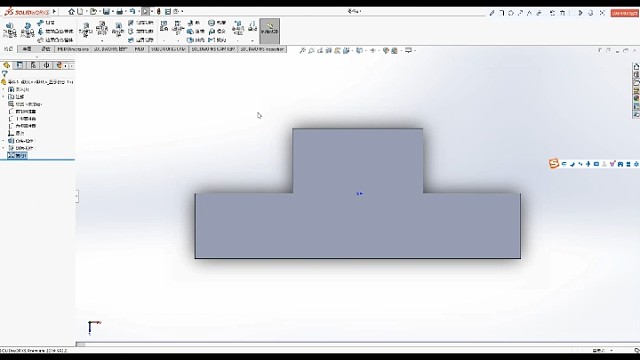Switch to the DisplayManager tab

[x=59, y=65]
